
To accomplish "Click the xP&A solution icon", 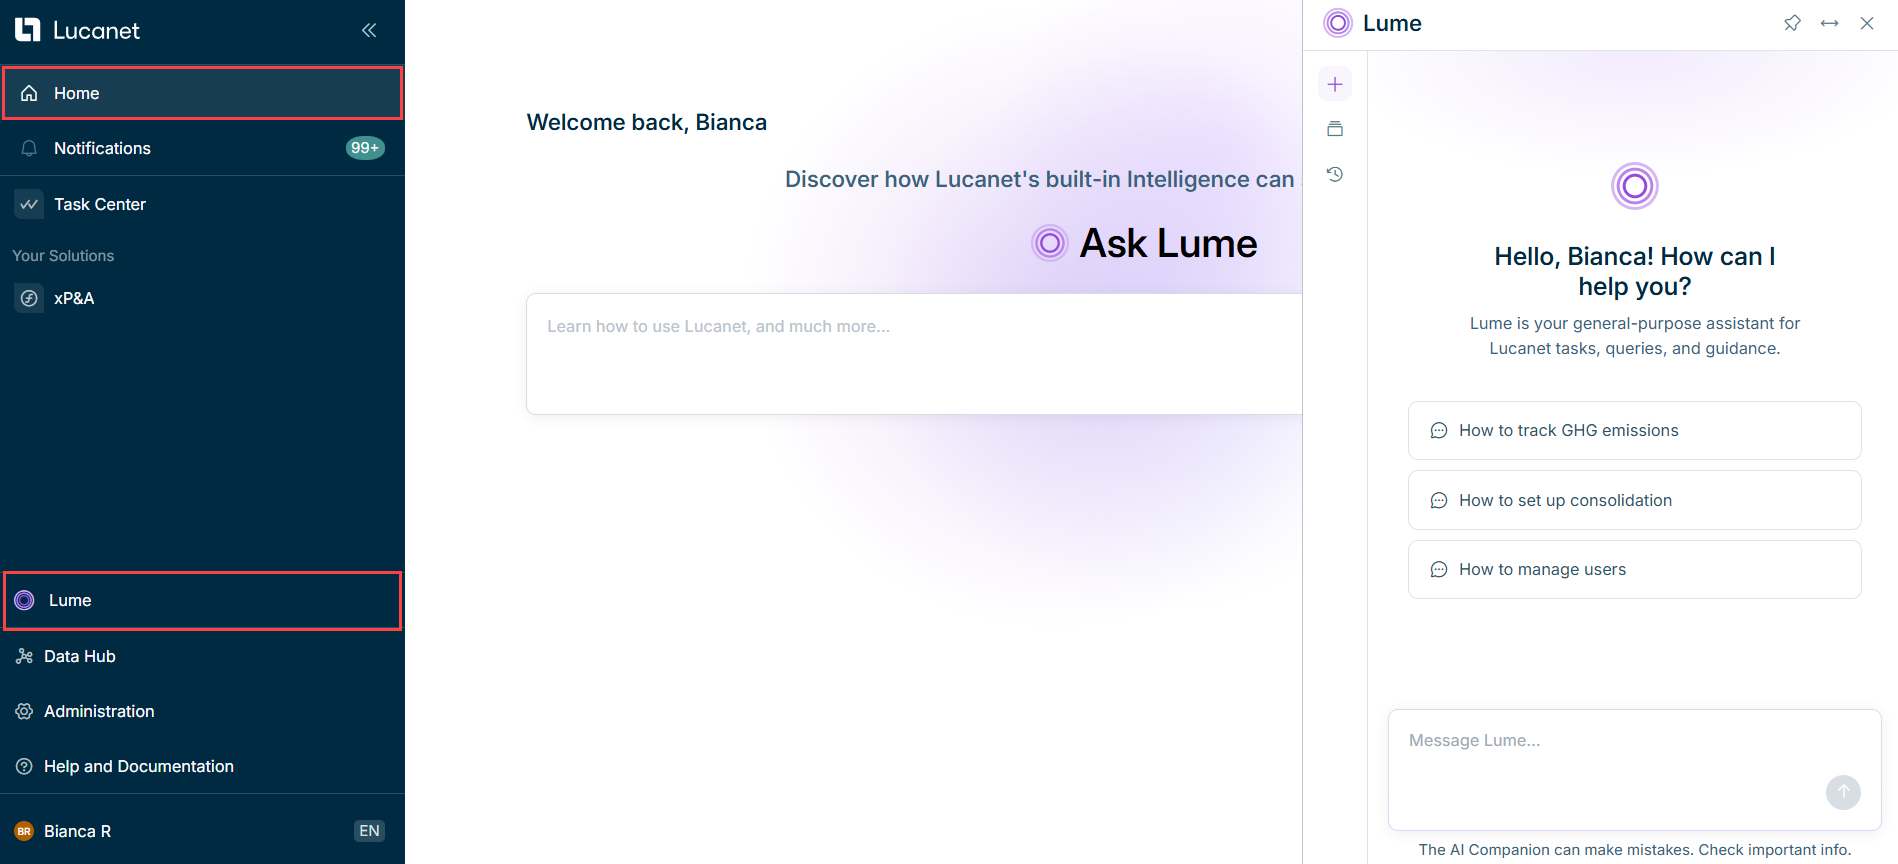I will pos(29,298).
